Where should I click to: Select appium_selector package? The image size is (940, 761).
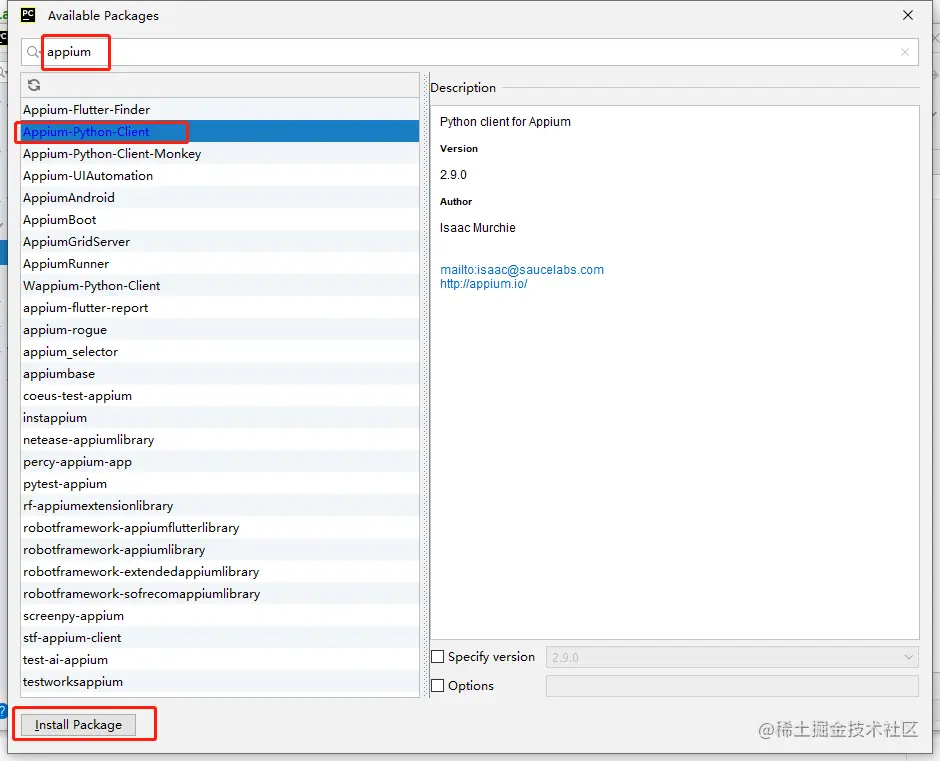click(220, 351)
